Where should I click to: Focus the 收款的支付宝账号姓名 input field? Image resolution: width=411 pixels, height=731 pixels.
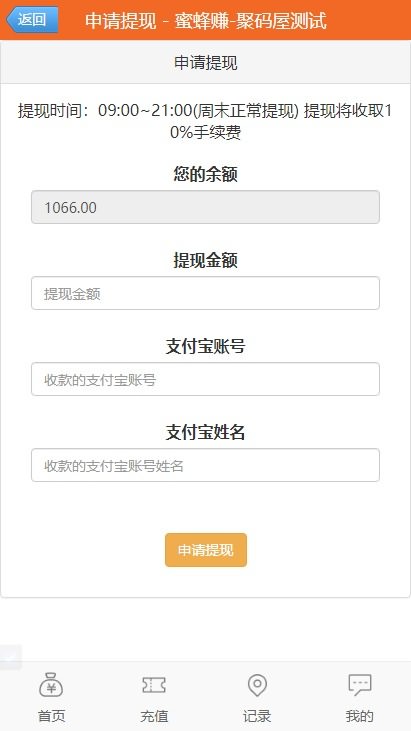(x=206, y=465)
